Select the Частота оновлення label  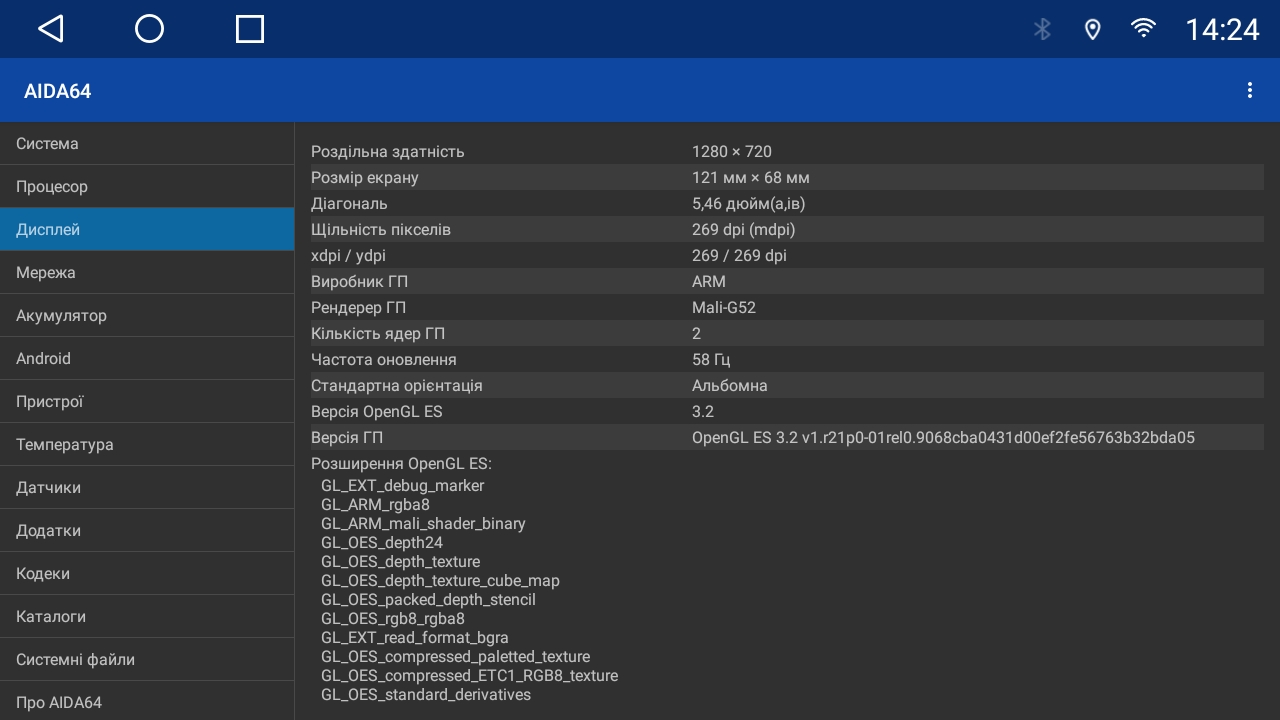384,360
